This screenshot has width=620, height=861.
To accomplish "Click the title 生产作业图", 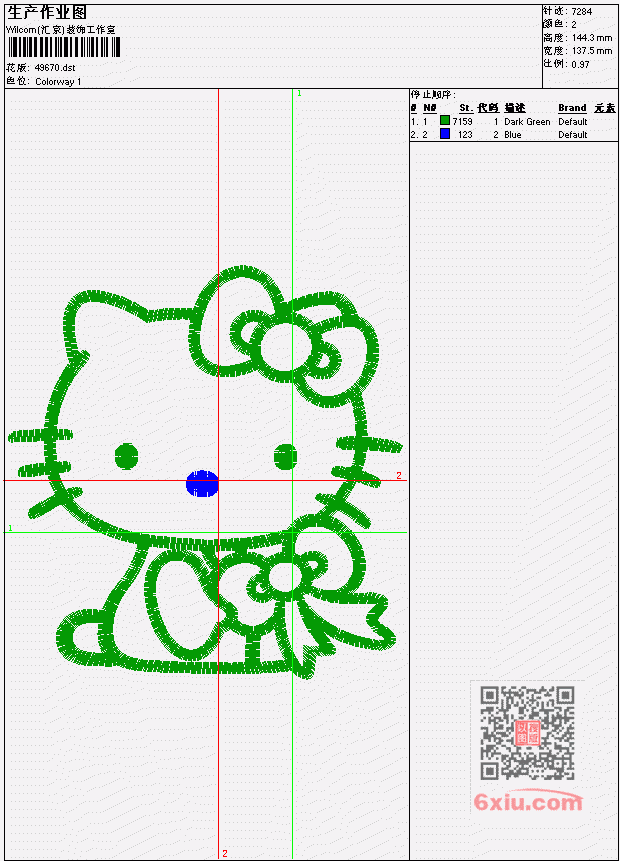I will tap(46, 13).
